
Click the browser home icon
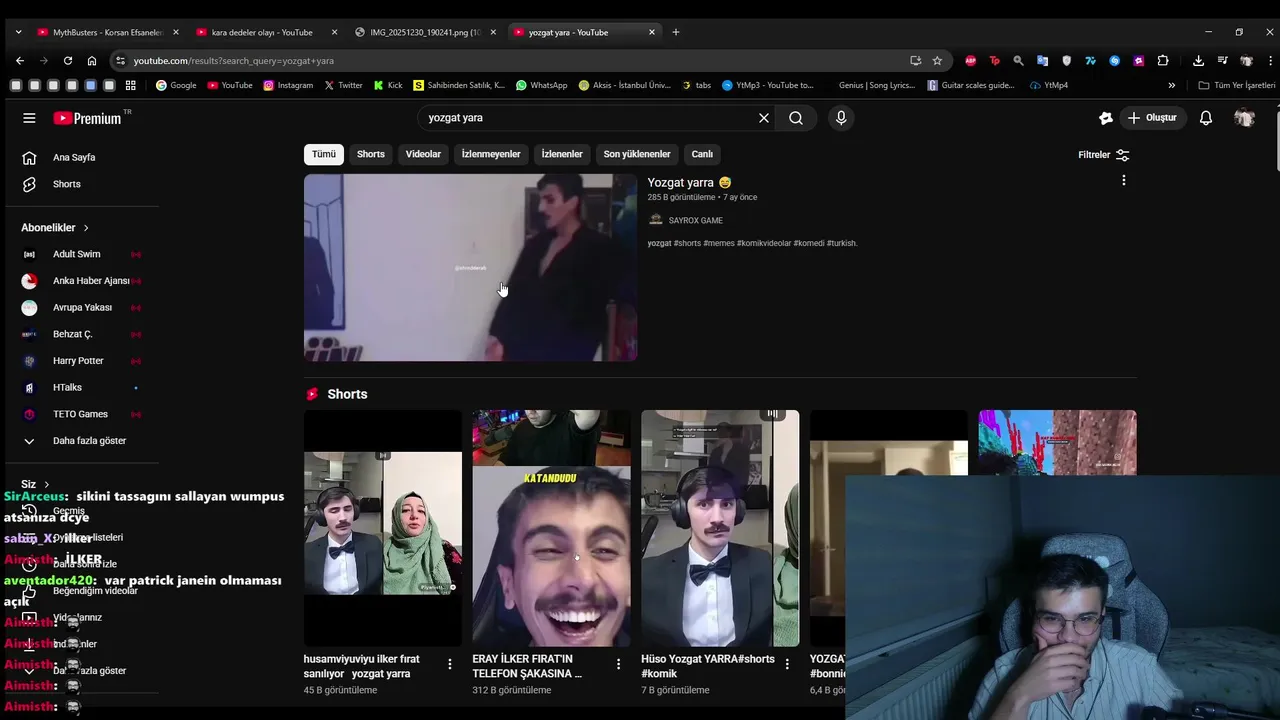pos(91,61)
